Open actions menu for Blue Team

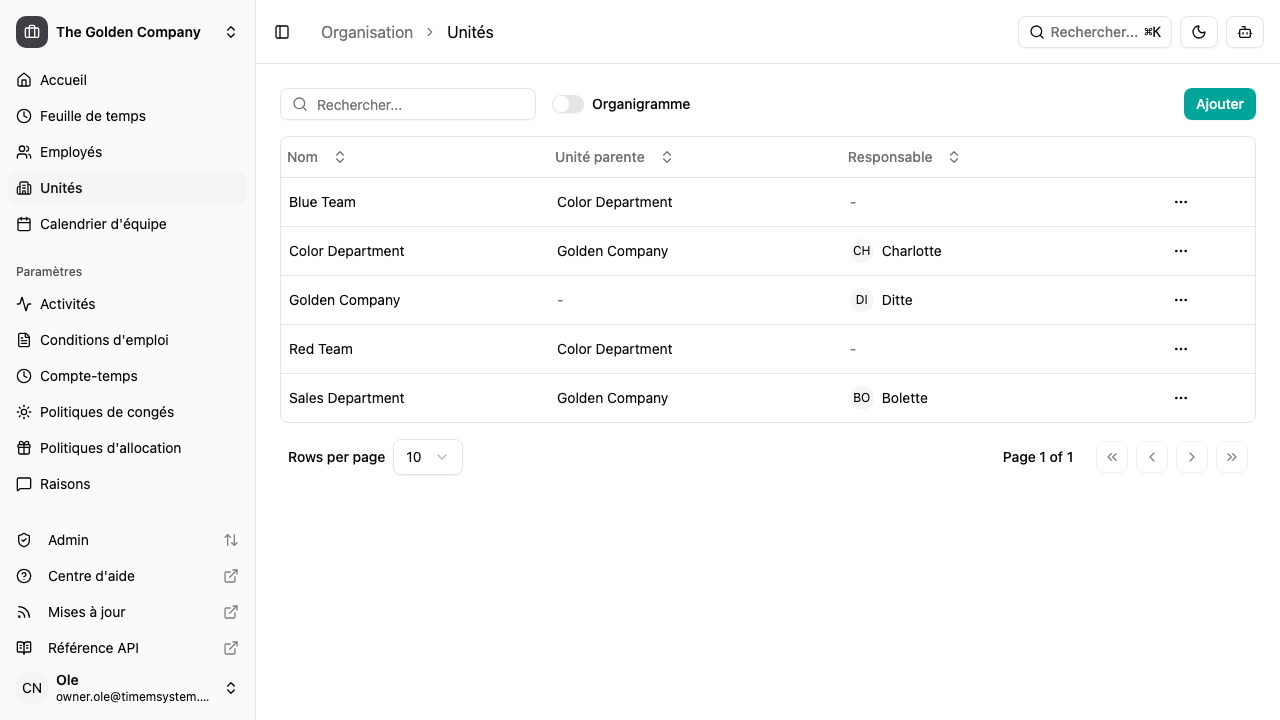tap(1180, 202)
